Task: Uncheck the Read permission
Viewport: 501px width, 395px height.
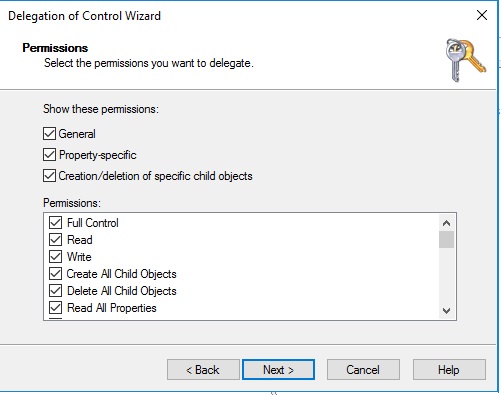Action: coord(55,240)
